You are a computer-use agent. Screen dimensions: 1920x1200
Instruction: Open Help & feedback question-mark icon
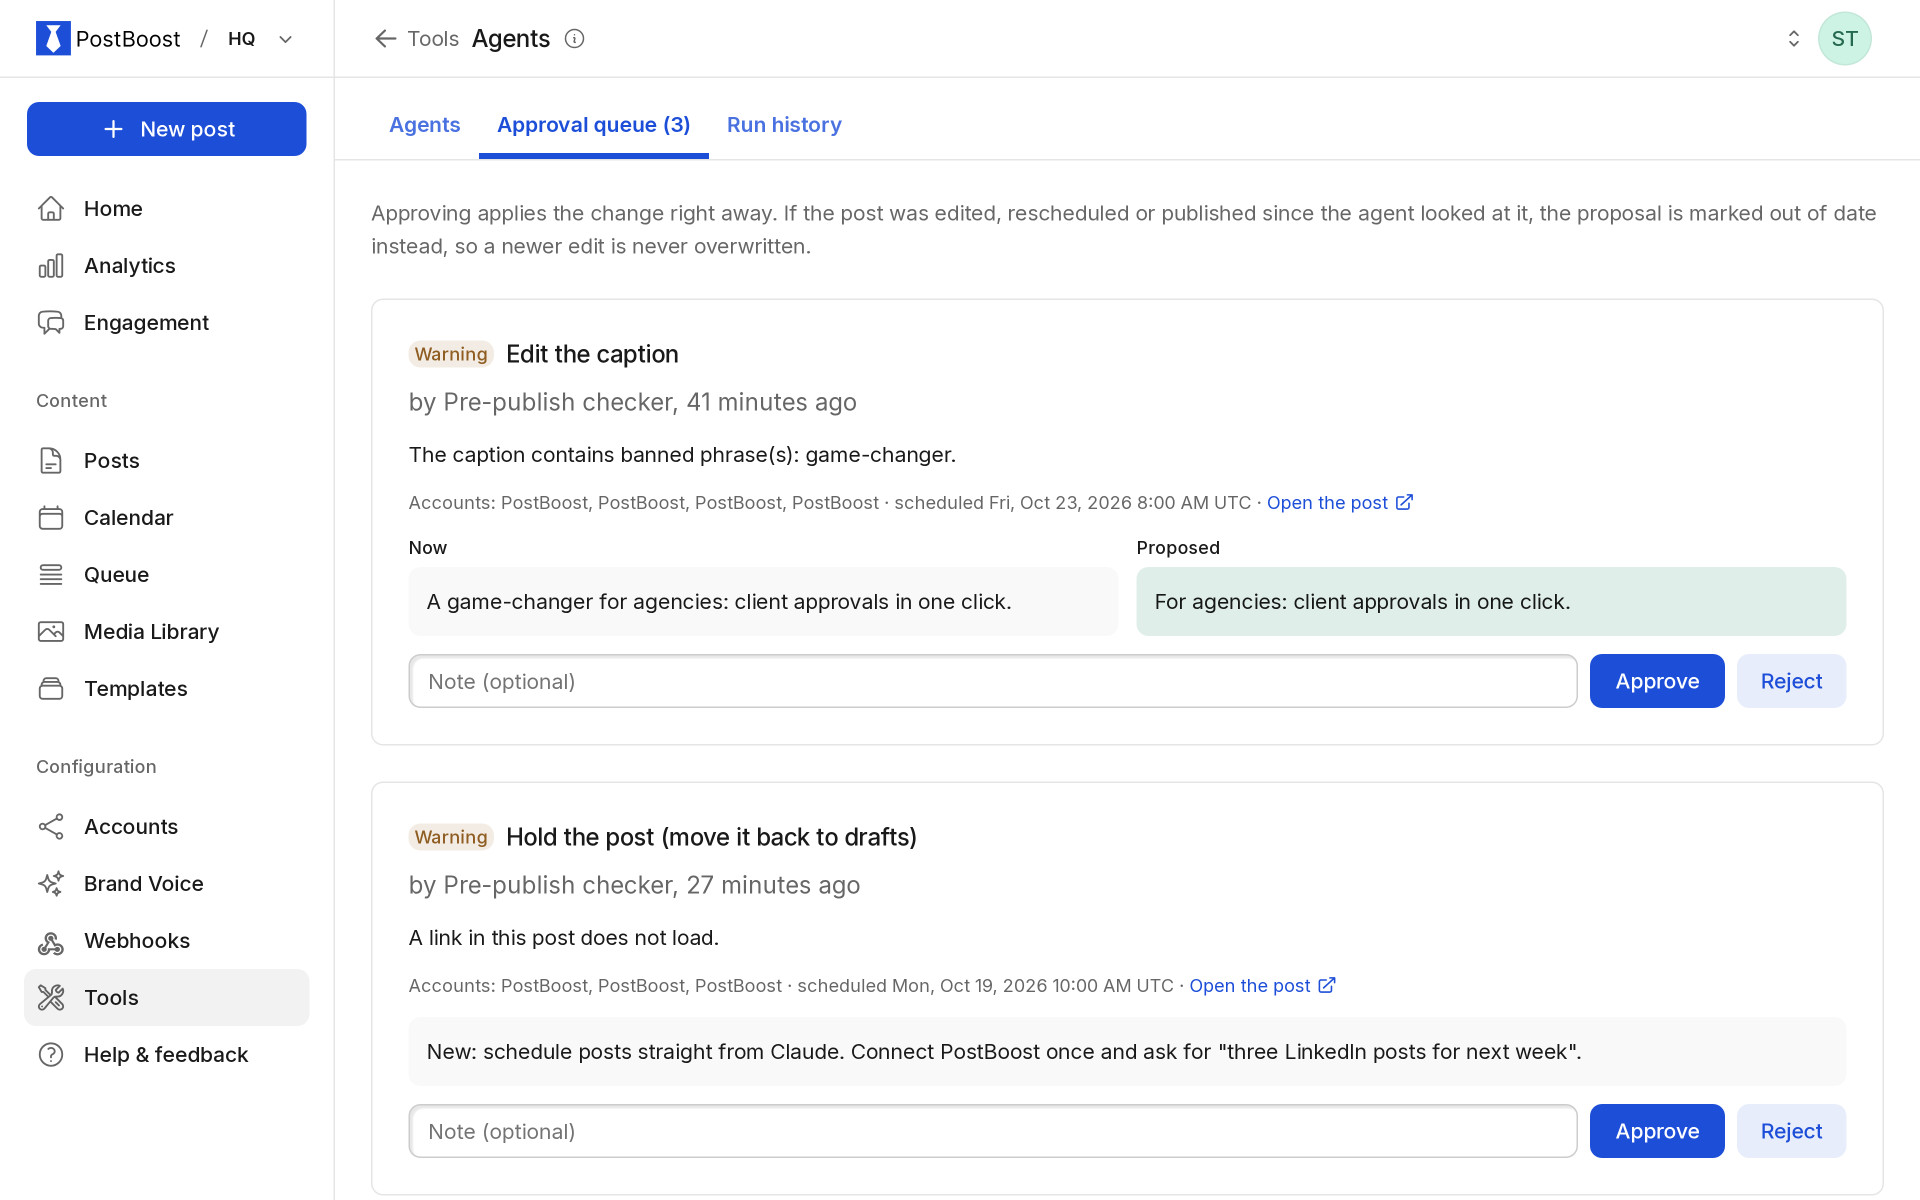click(51, 1054)
